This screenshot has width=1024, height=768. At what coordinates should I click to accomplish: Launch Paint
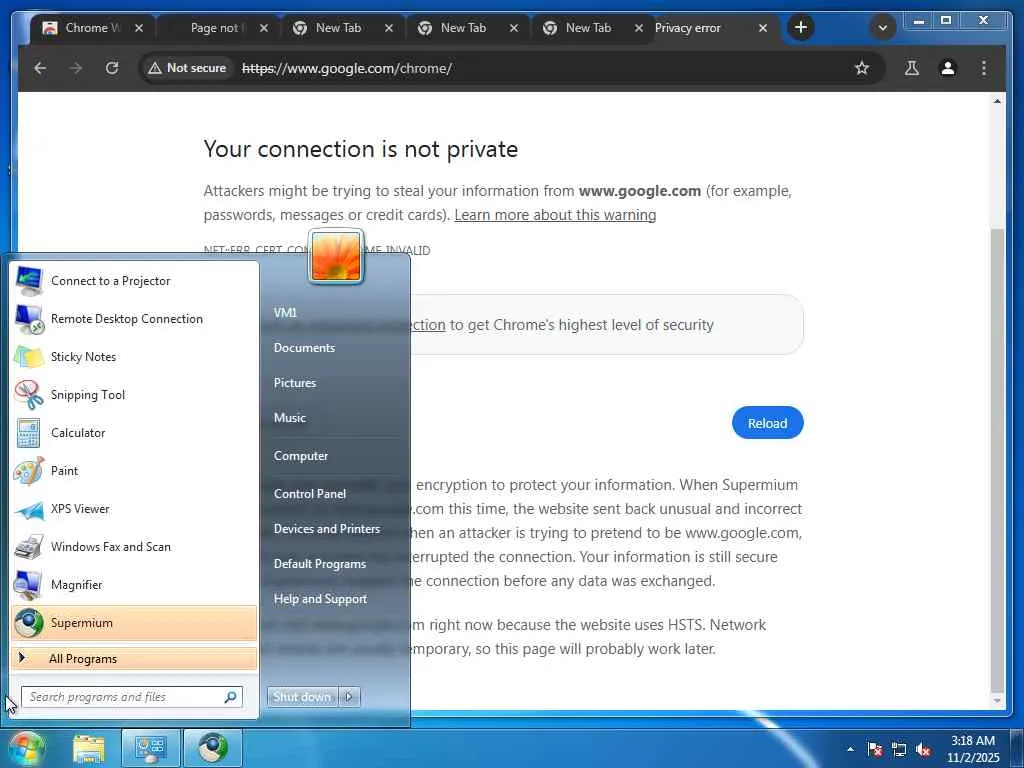[x=135, y=470]
